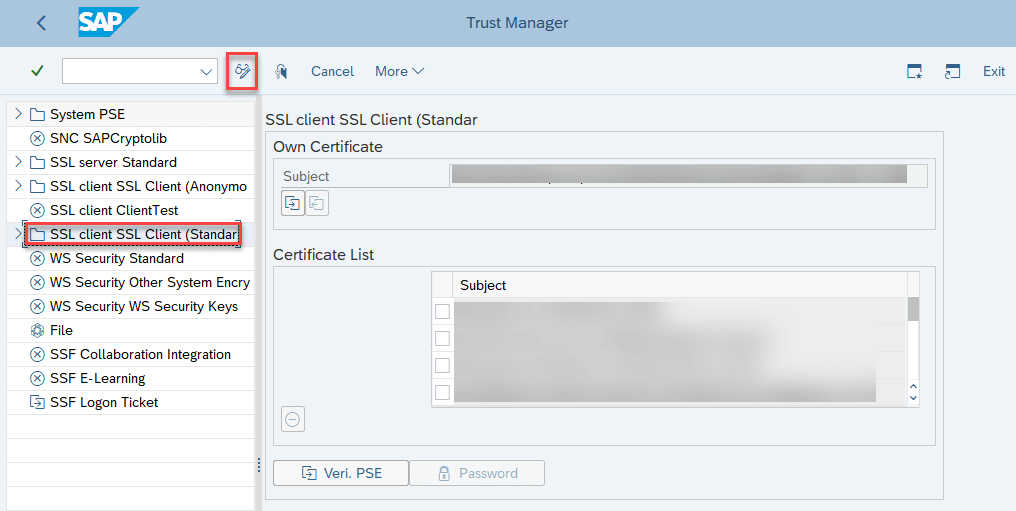Select WS Security WS Security Keys

point(144,306)
